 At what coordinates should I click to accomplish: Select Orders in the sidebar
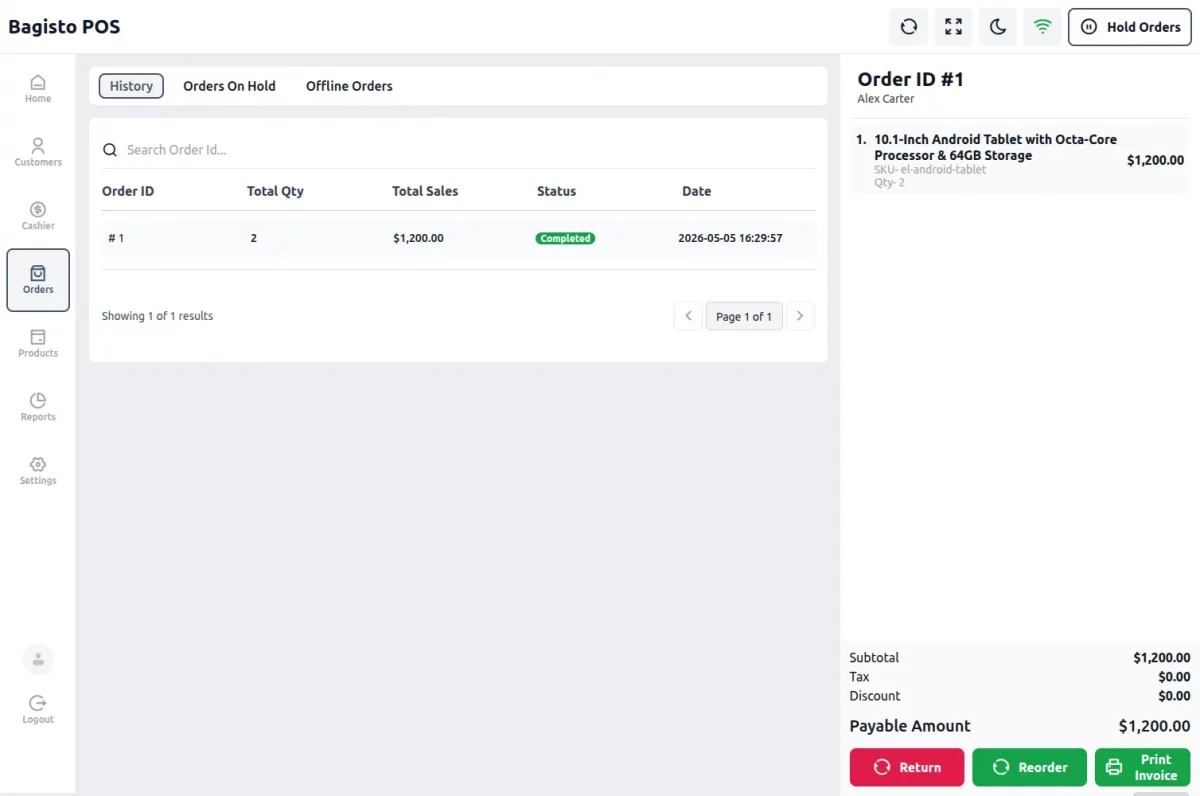pos(38,280)
